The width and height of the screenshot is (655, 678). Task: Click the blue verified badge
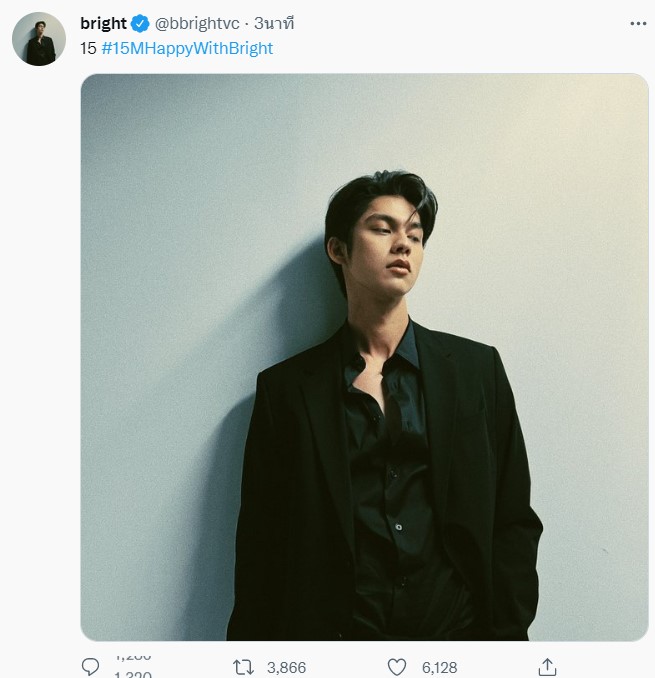140,23
